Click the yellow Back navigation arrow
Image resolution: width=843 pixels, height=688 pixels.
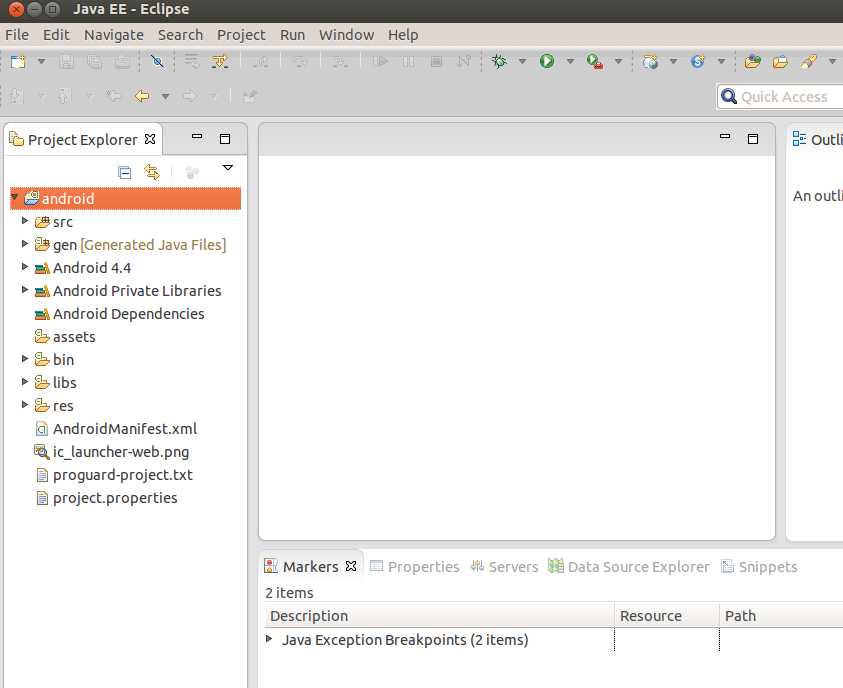[142, 96]
